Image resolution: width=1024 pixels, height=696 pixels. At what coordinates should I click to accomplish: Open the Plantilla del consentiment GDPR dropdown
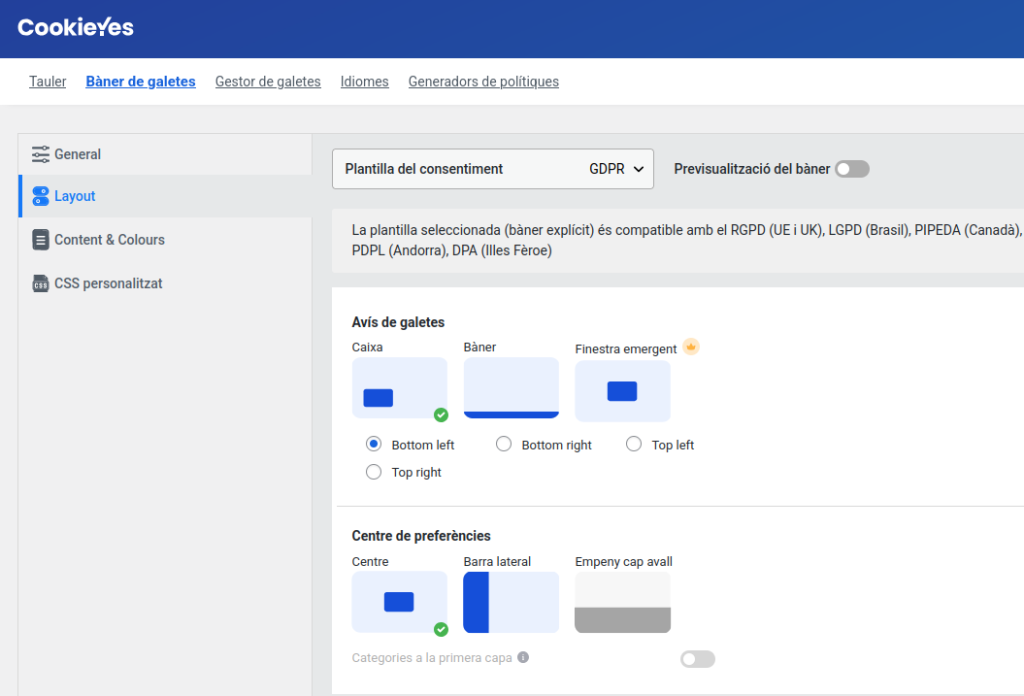point(493,169)
